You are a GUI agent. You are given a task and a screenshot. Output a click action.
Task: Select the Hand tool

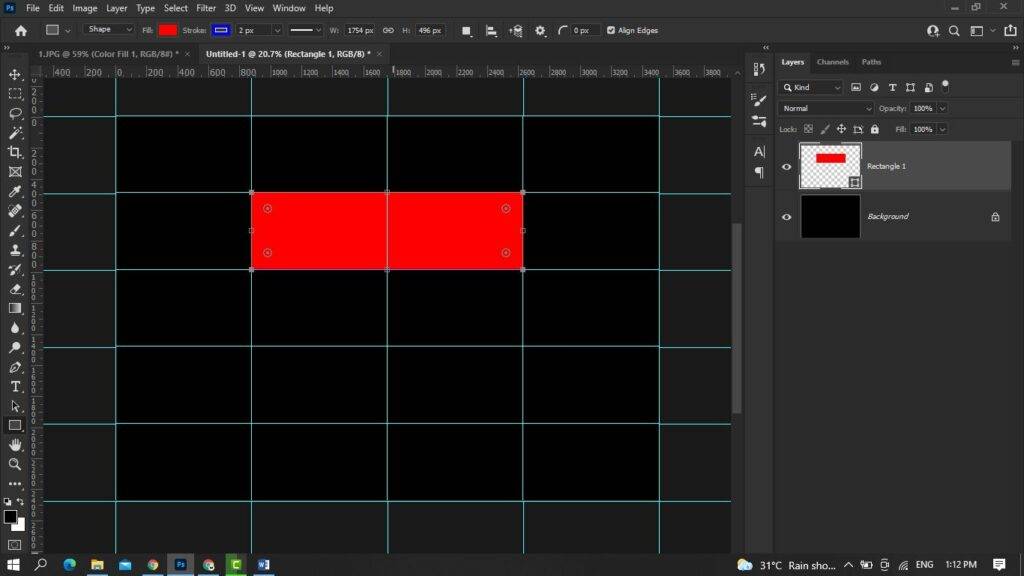click(x=15, y=445)
